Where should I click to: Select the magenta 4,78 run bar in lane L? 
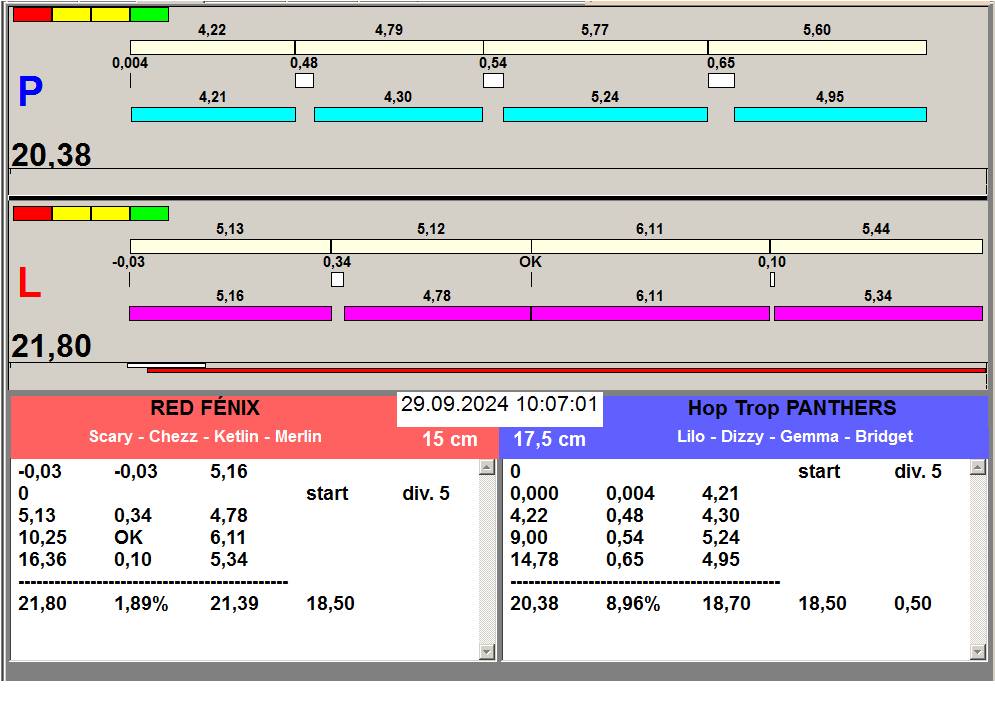[x=436, y=314]
